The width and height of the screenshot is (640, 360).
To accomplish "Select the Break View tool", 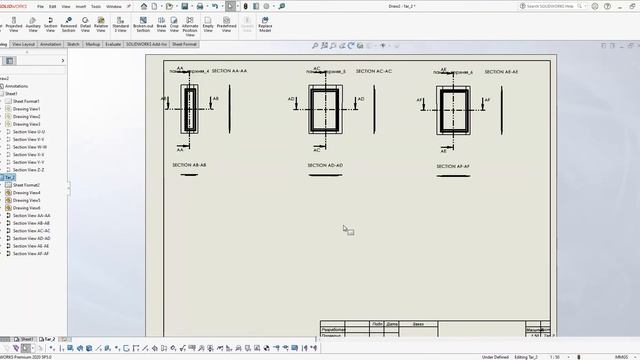I will pyautogui.click(x=162, y=24).
